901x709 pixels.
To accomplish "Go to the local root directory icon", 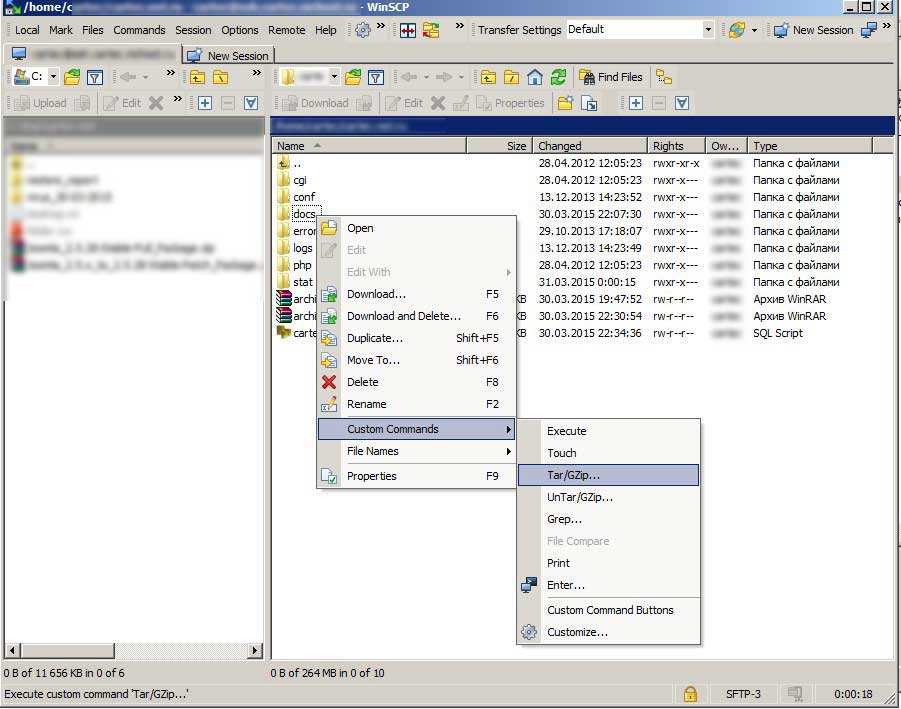I will (221, 77).
